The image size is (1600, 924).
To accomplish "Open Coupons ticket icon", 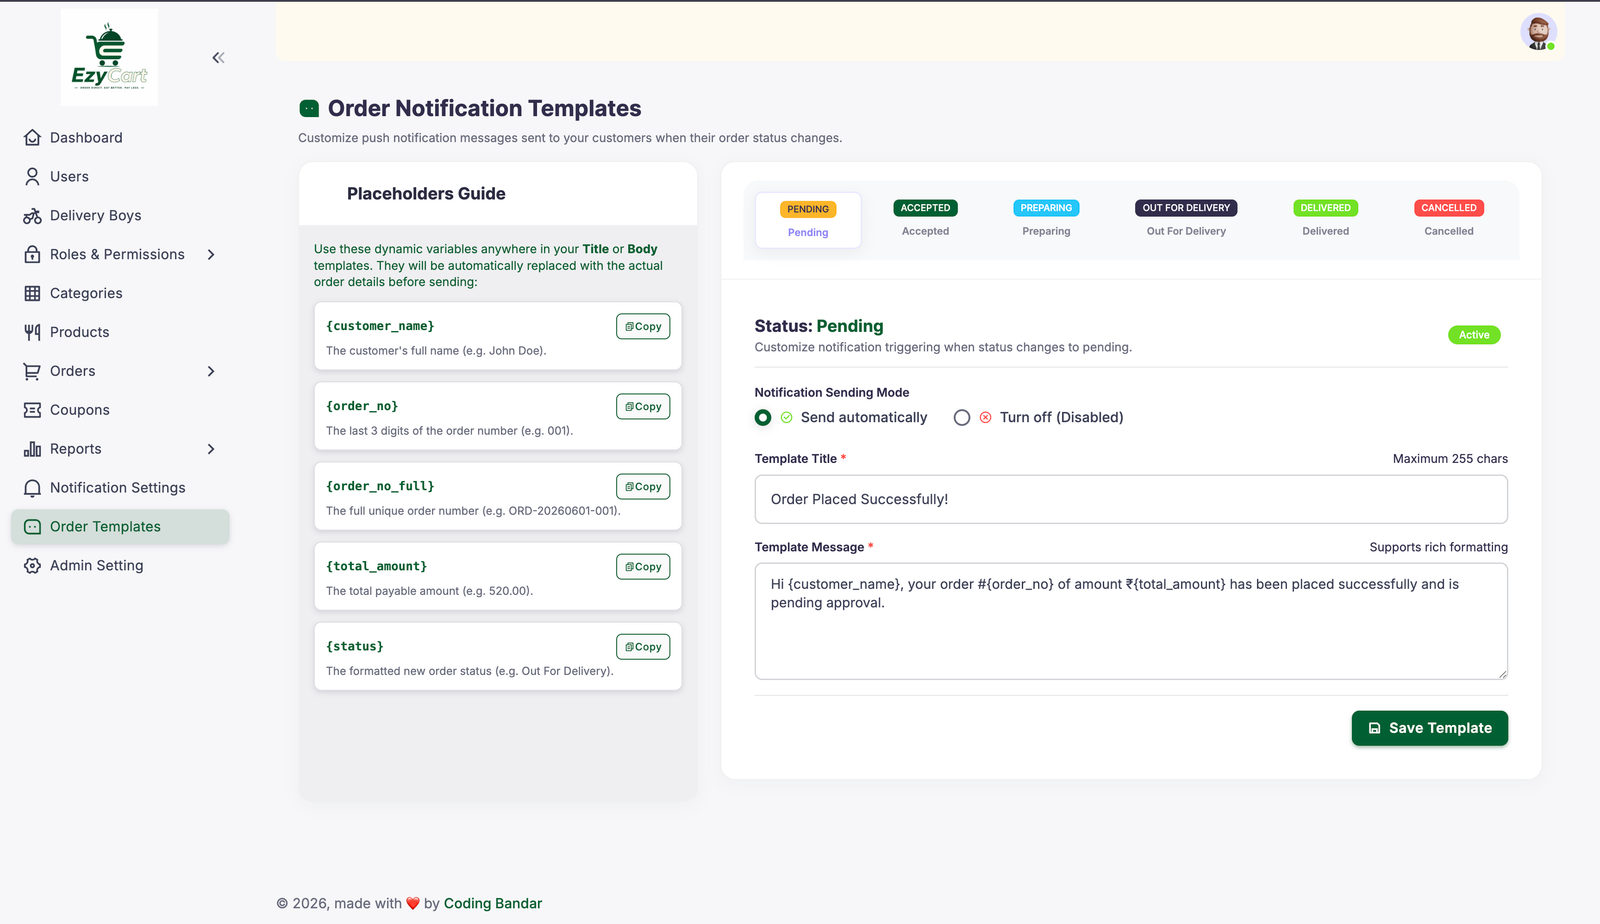I will [32, 410].
